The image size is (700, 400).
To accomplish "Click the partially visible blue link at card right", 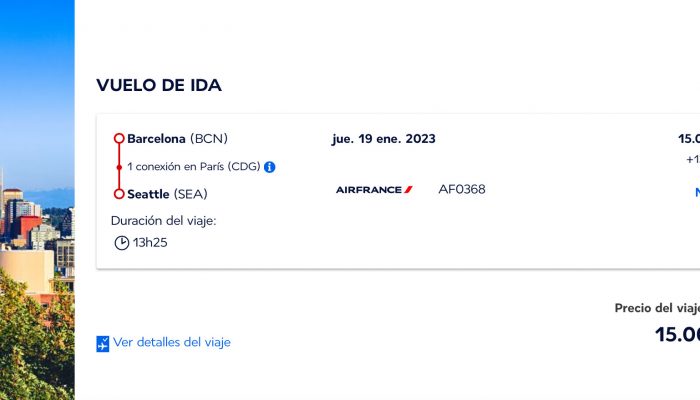I will [x=697, y=192].
